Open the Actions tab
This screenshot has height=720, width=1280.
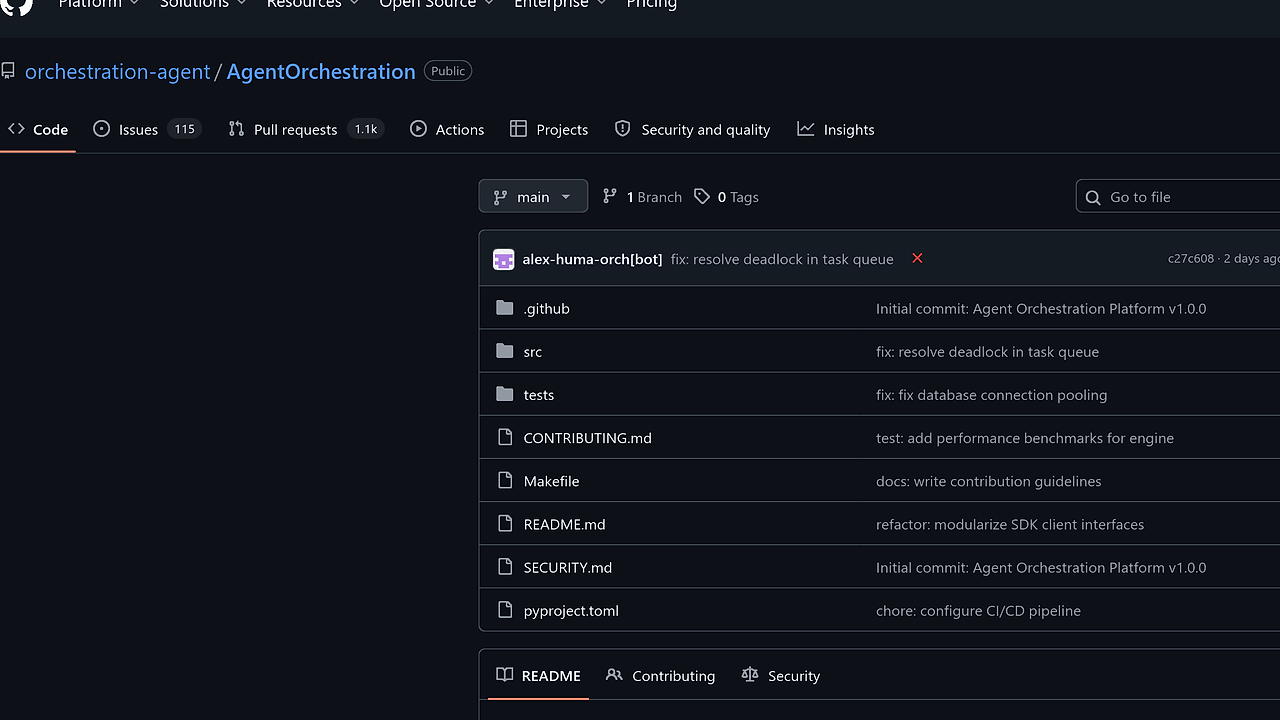[x=447, y=129]
